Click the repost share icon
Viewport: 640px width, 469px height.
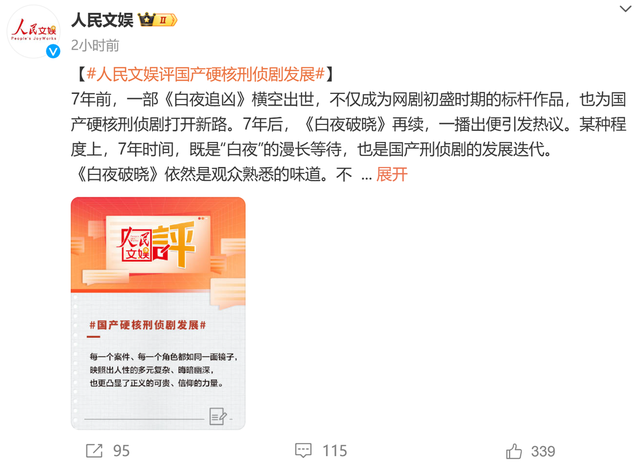[94, 451]
